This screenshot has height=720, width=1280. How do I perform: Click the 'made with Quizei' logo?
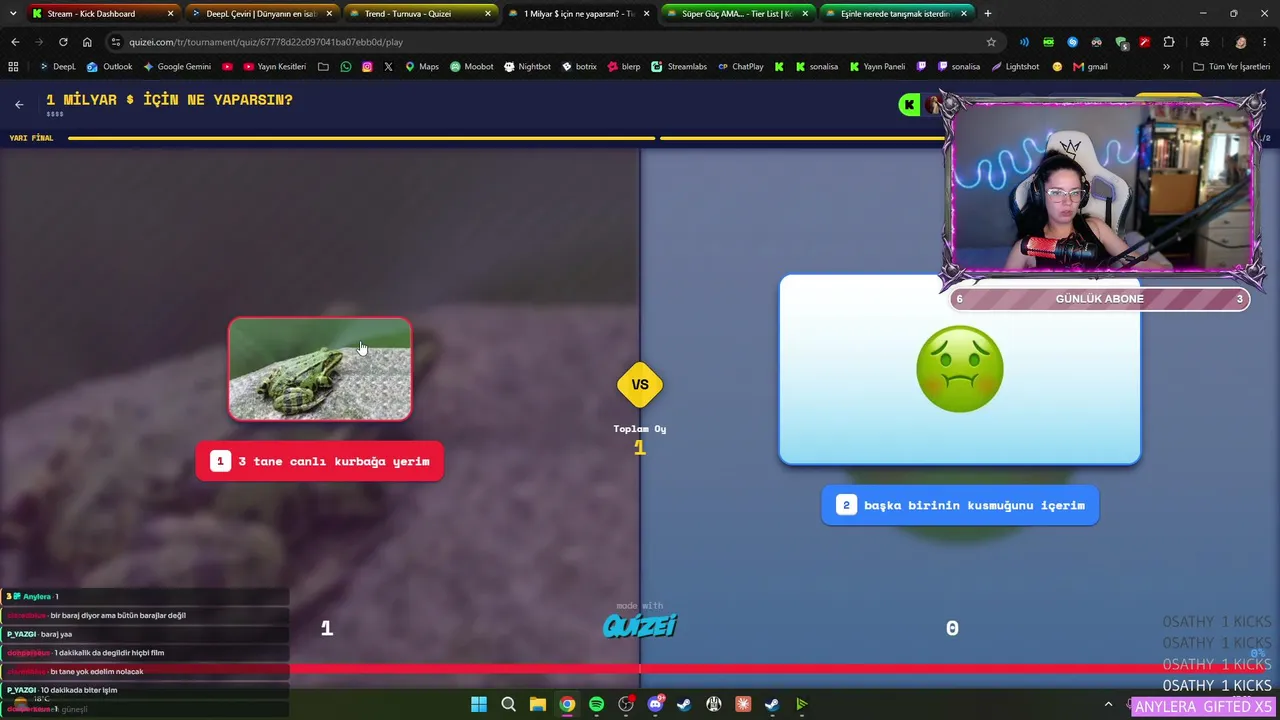click(x=640, y=622)
